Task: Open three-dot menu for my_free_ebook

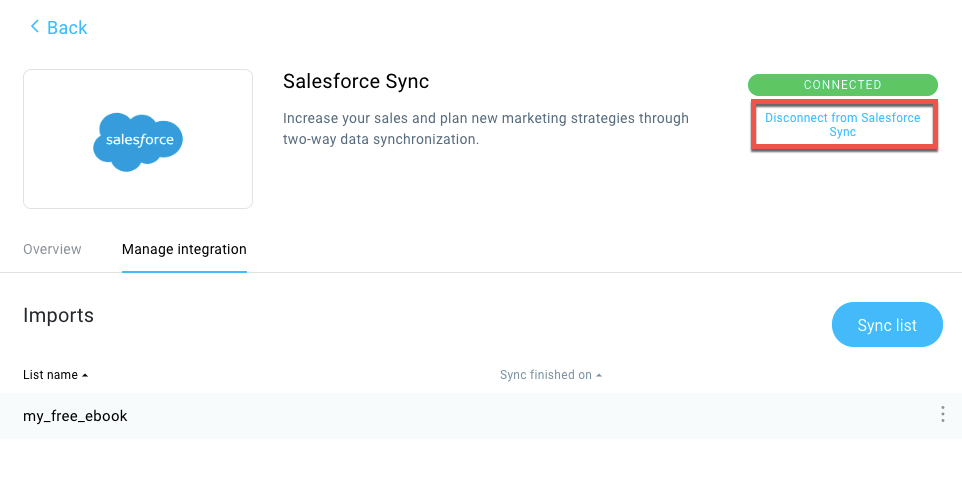Action: click(x=942, y=415)
